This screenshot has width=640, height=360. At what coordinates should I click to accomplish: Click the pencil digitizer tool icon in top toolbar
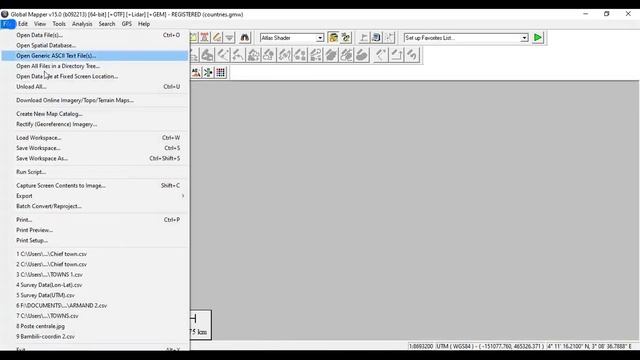217,38
